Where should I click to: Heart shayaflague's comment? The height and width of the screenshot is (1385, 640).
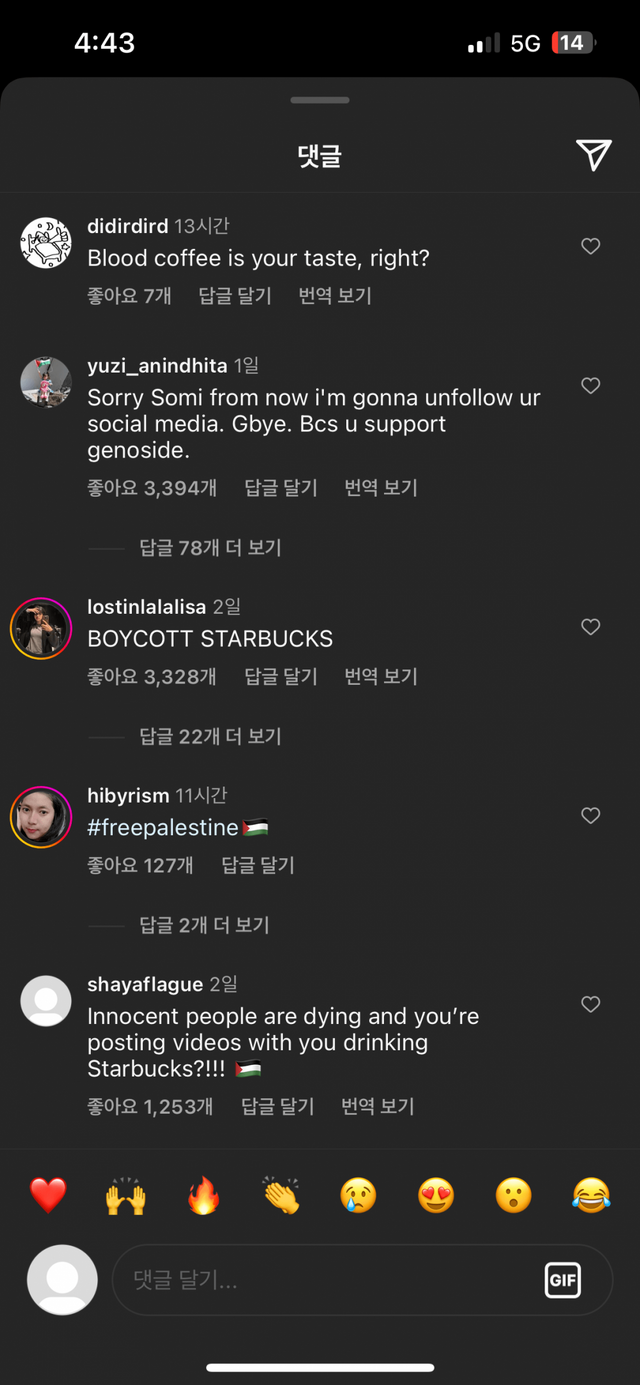coord(591,1005)
